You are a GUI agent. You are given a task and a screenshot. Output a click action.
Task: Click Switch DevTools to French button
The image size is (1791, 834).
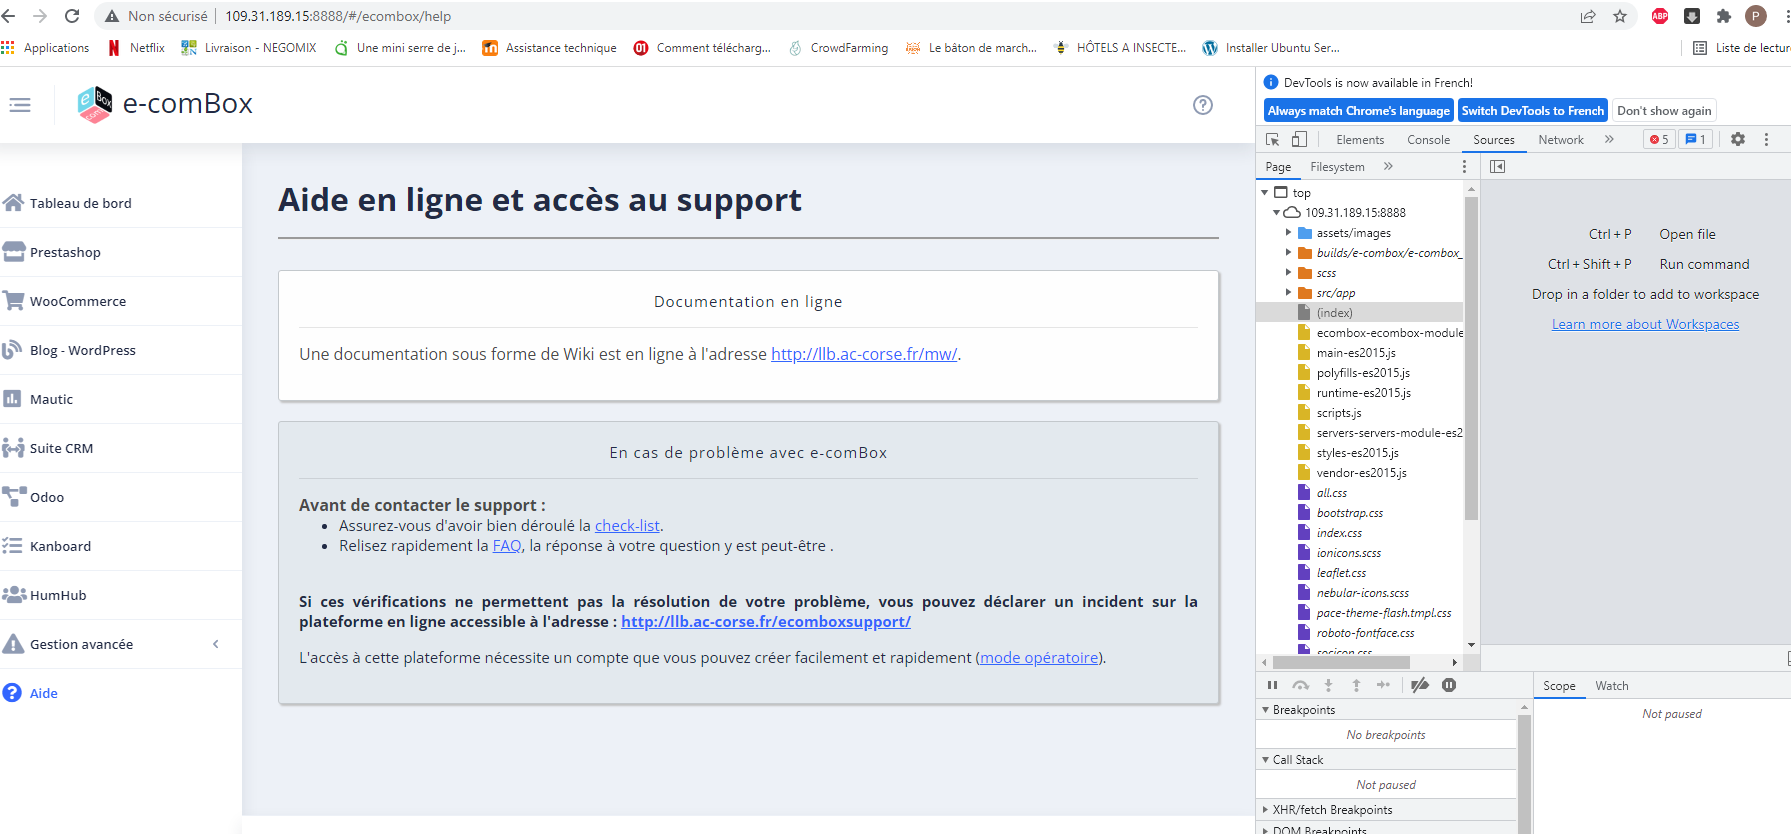[1532, 111]
